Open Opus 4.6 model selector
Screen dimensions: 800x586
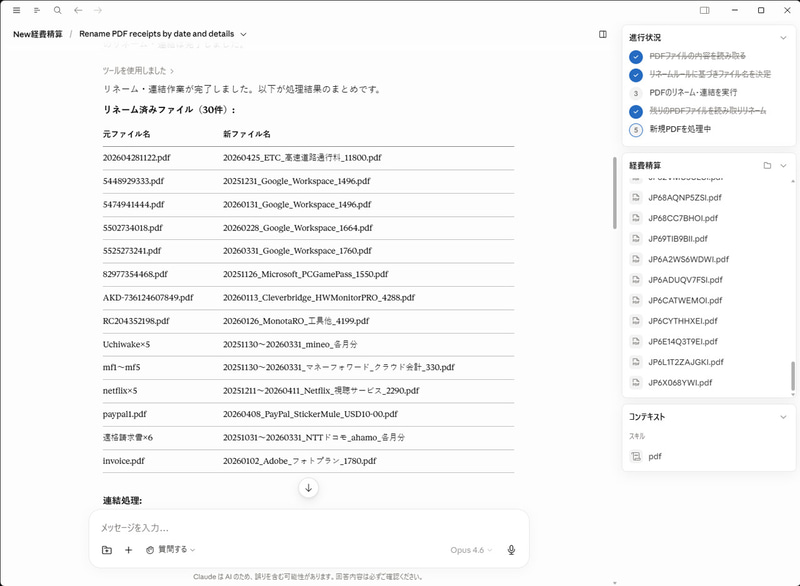pyautogui.click(x=471, y=550)
